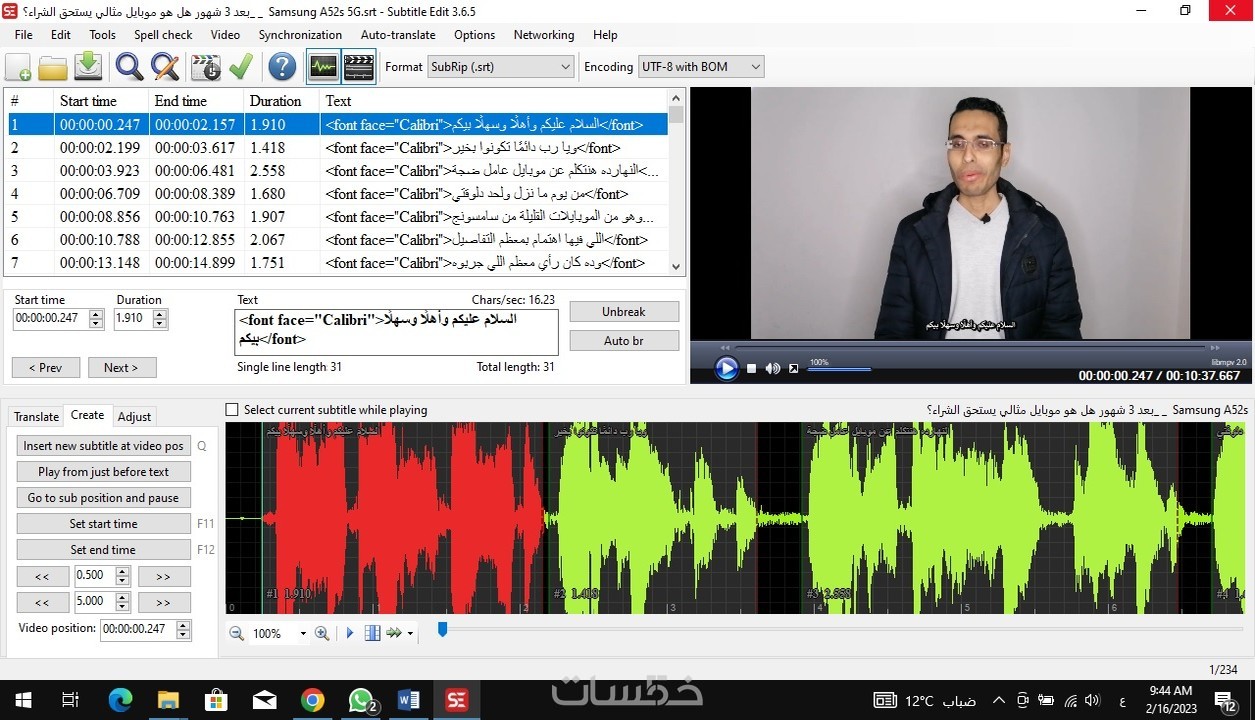Stop video playback with the square icon
Viewport: 1255px width, 720px height.
752,369
